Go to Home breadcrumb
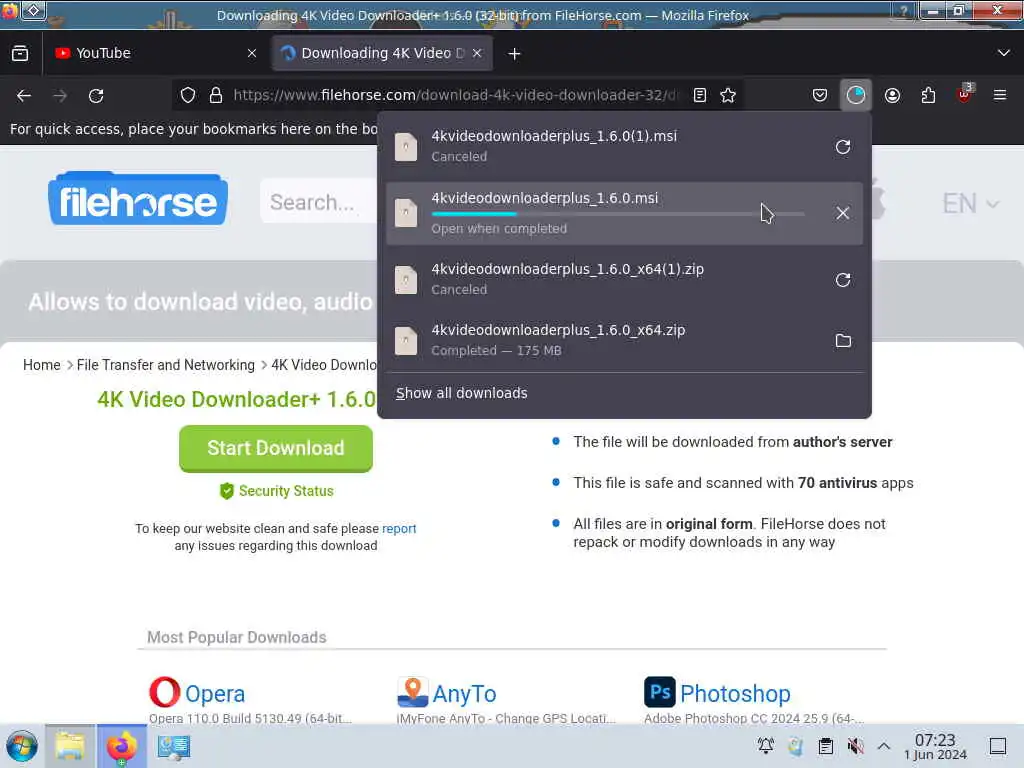 tap(42, 365)
